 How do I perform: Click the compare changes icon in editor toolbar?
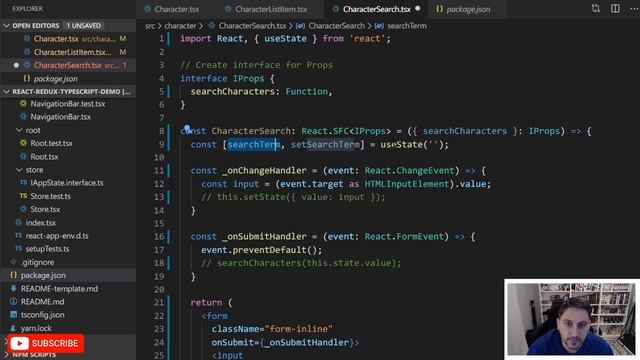596,9
